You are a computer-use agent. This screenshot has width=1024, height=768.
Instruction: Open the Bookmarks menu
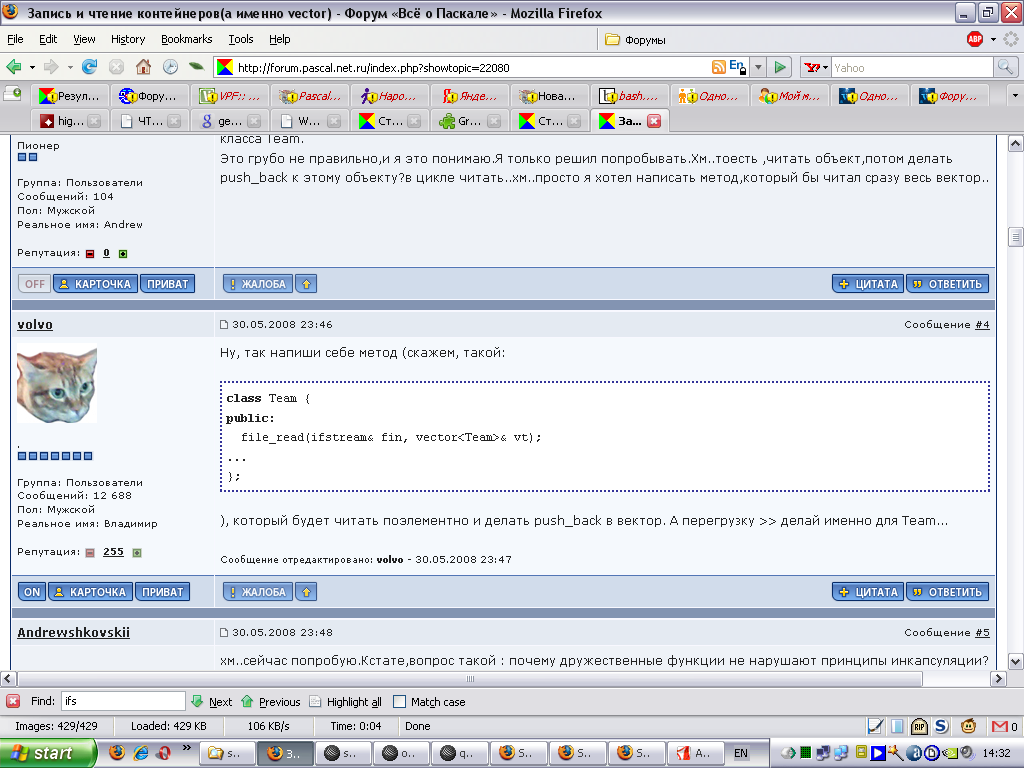coord(186,39)
